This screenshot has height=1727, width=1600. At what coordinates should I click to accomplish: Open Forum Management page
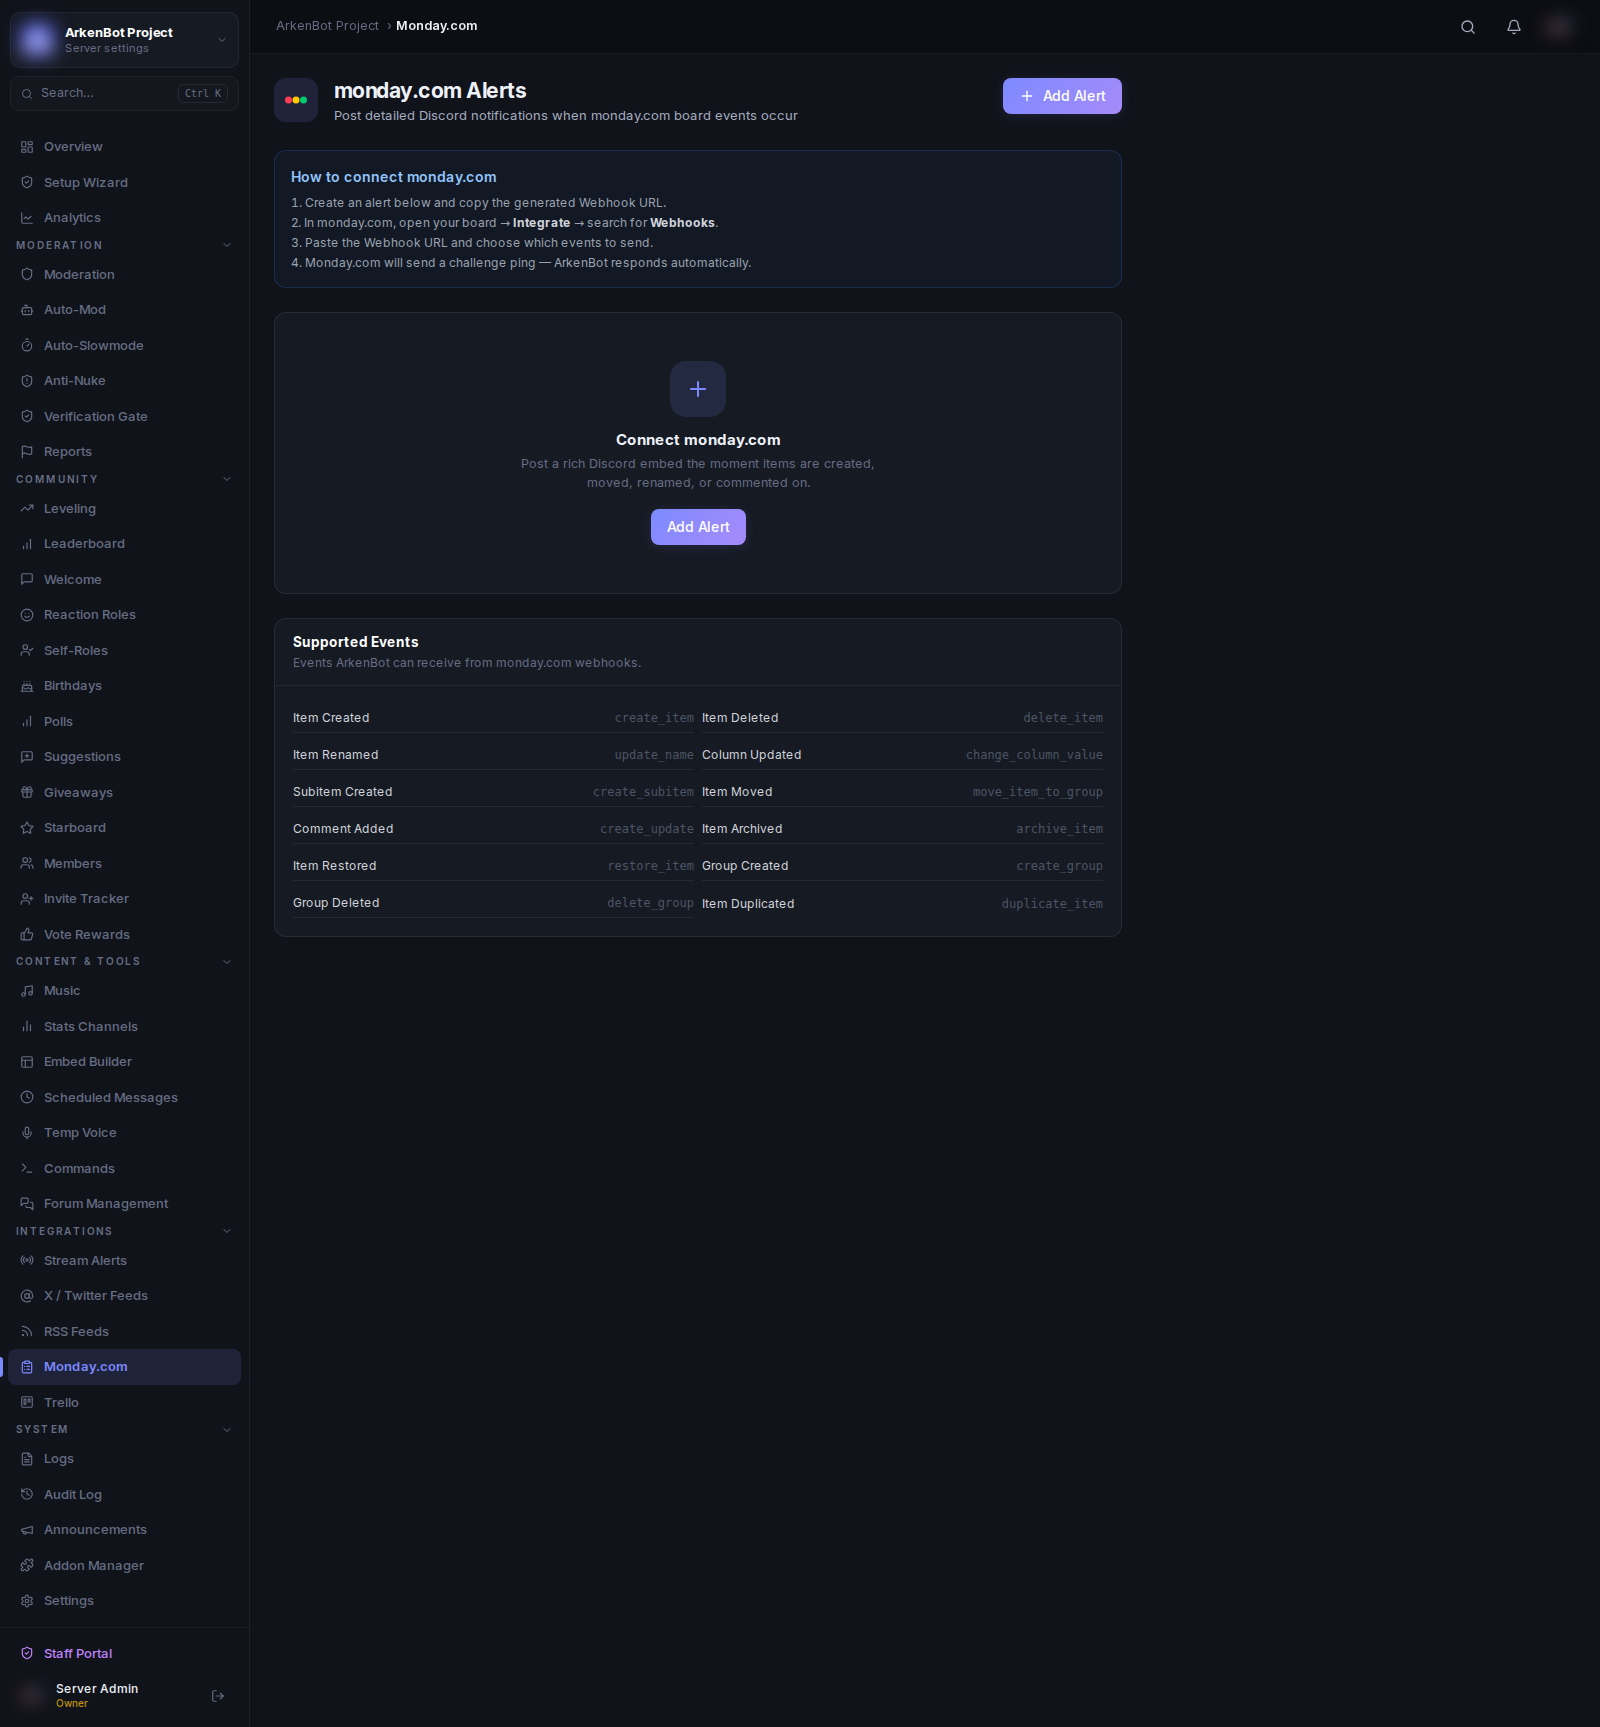tap(124, 1204)
